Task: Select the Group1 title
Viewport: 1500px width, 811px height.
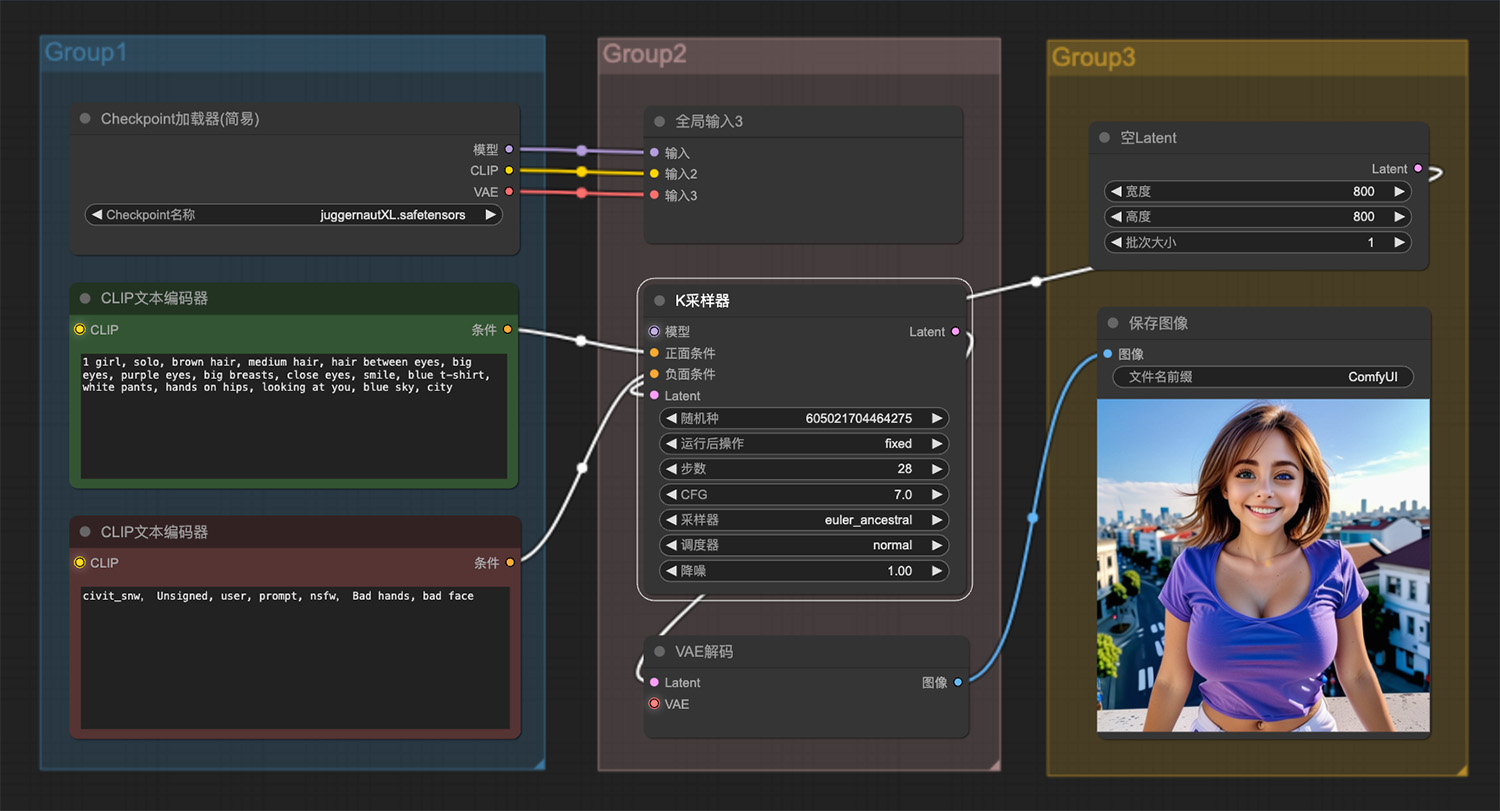Action: click(86, 53)
